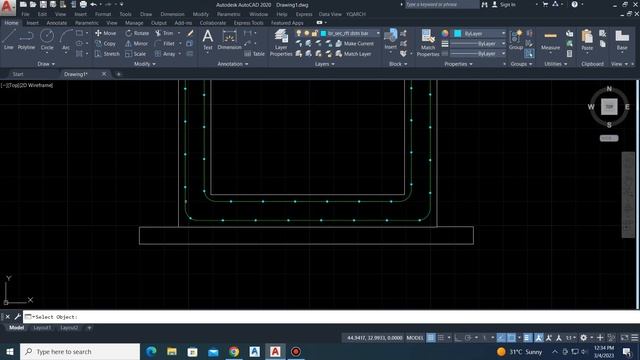Click the Array tool
Viewport: 640px width, 360px height.
point(165,53)
